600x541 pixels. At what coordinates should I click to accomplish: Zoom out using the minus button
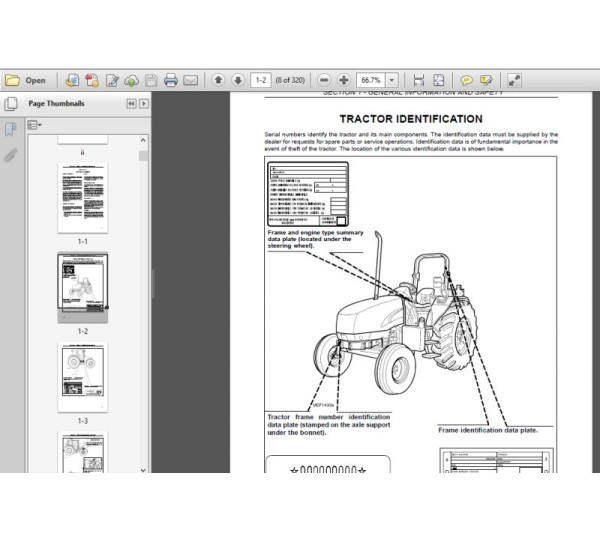point(324,80)
